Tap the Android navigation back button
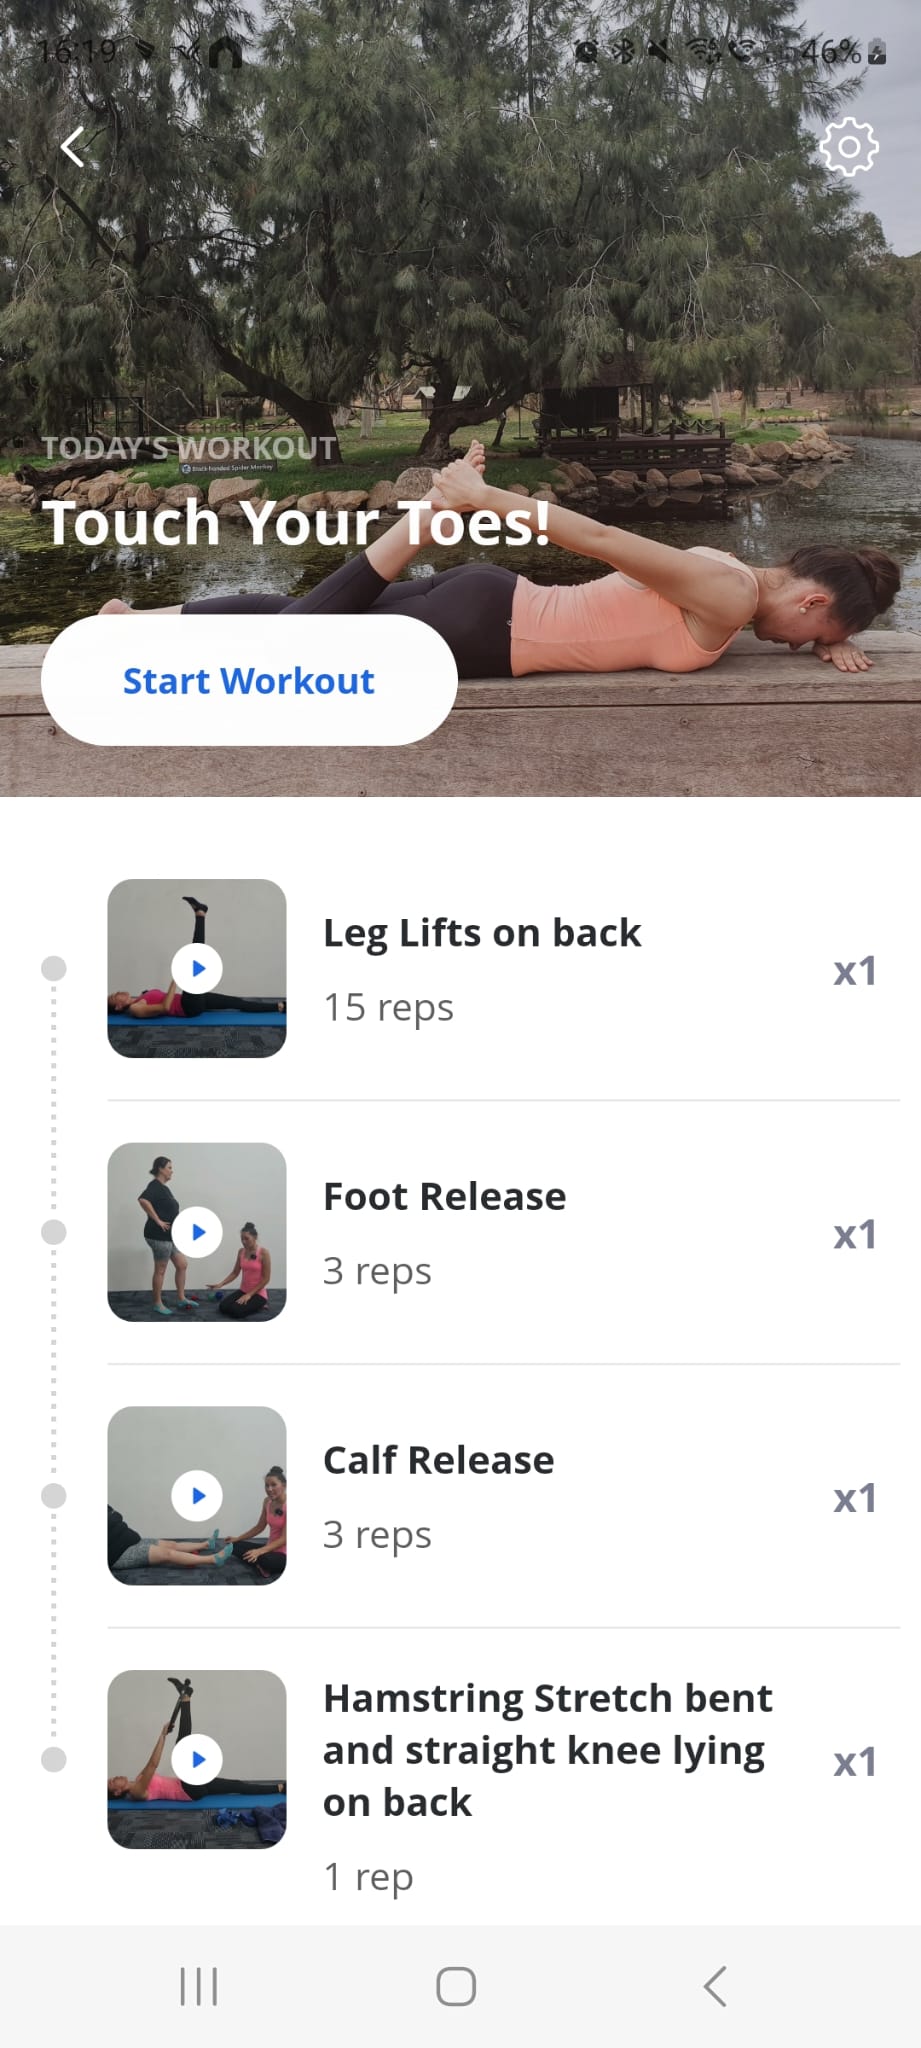The image size is (921, 2048). click(714, 1986)
